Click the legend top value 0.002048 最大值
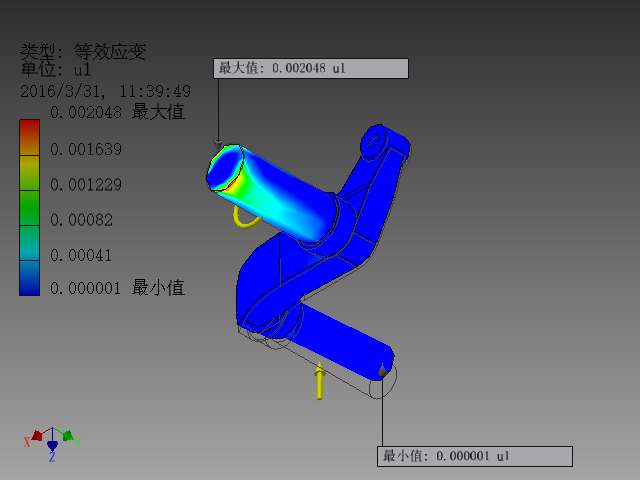 click(118, 112)
